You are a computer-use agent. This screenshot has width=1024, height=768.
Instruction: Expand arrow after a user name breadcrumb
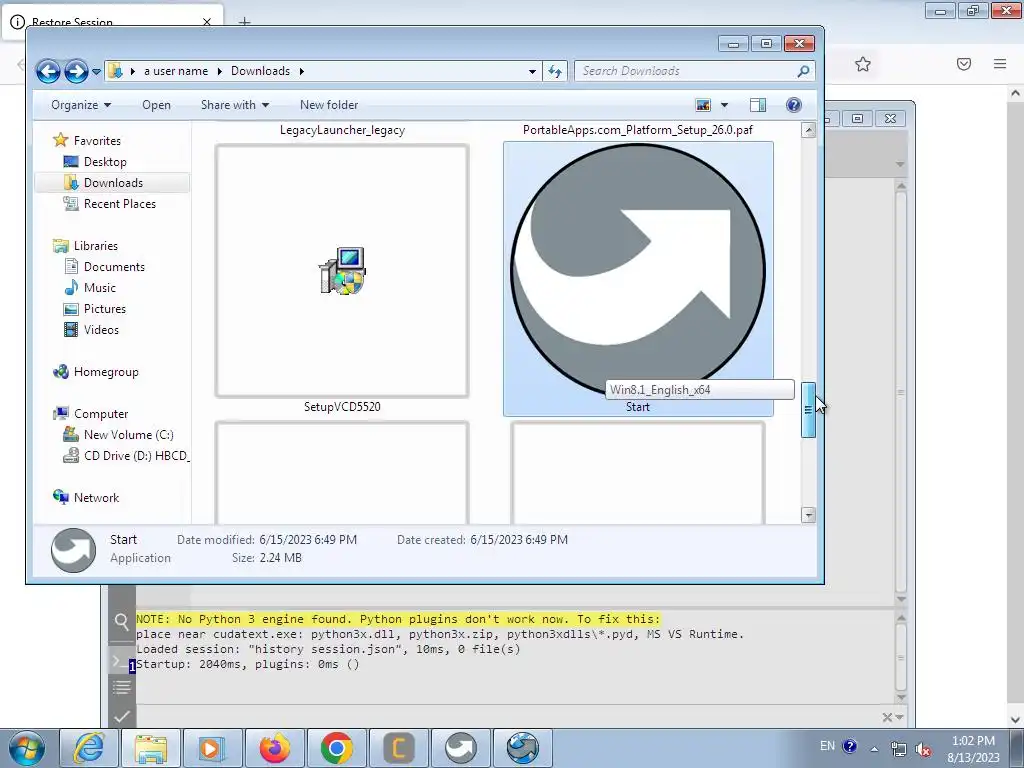coord(219,71)
